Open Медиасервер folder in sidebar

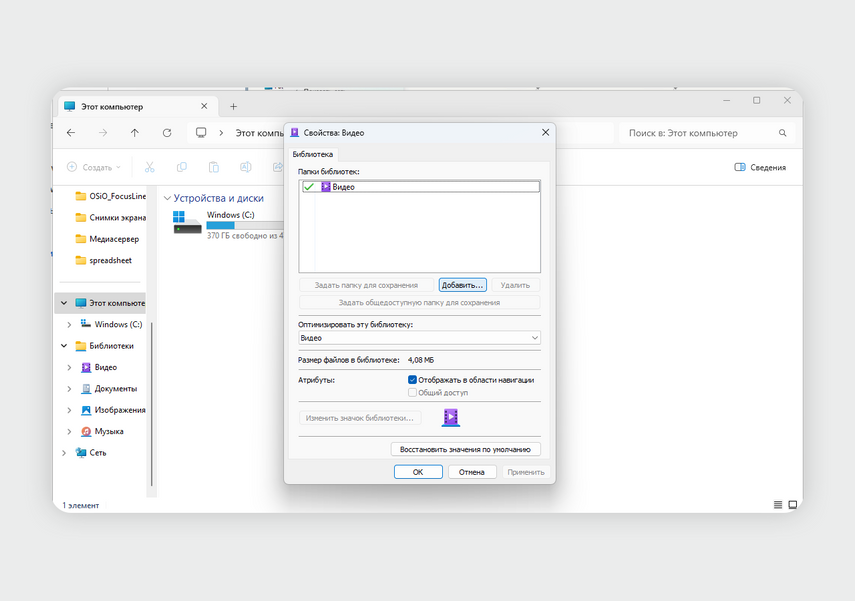coord(107,239)
